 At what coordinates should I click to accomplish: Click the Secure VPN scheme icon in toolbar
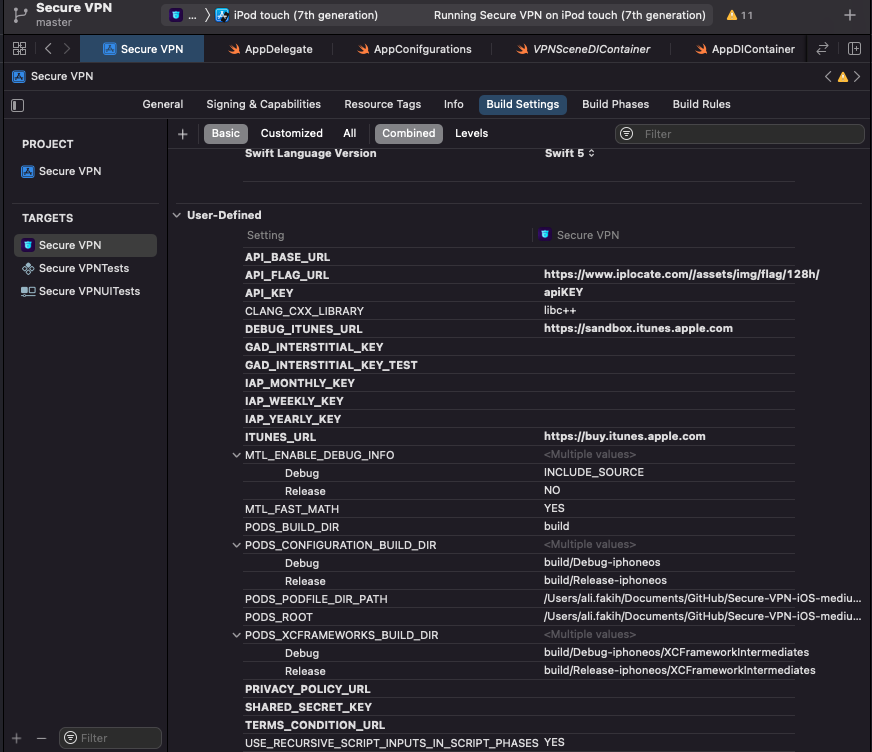point(176,15)
